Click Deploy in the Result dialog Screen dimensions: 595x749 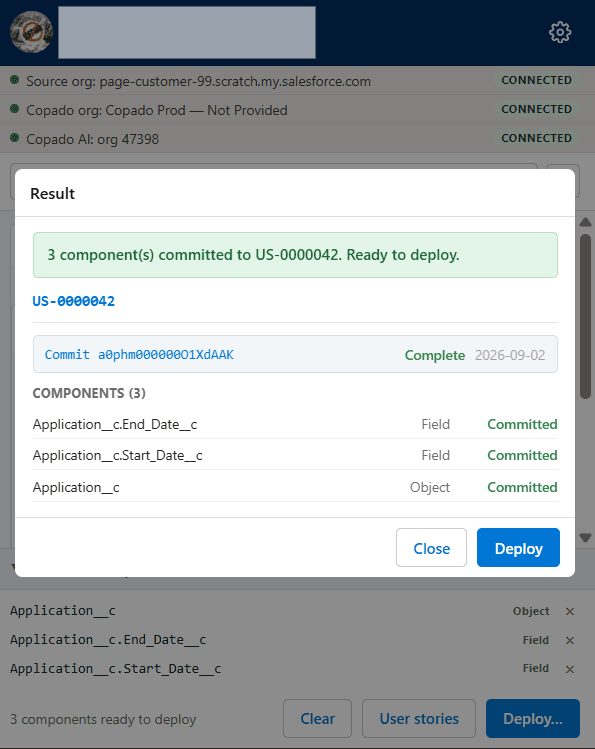click(x=518, y=547)
